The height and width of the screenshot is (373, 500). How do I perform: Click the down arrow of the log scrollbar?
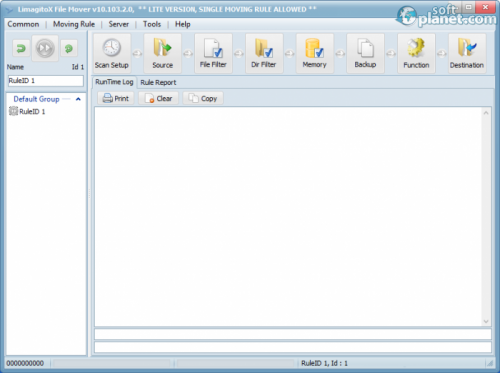[486, 321]
